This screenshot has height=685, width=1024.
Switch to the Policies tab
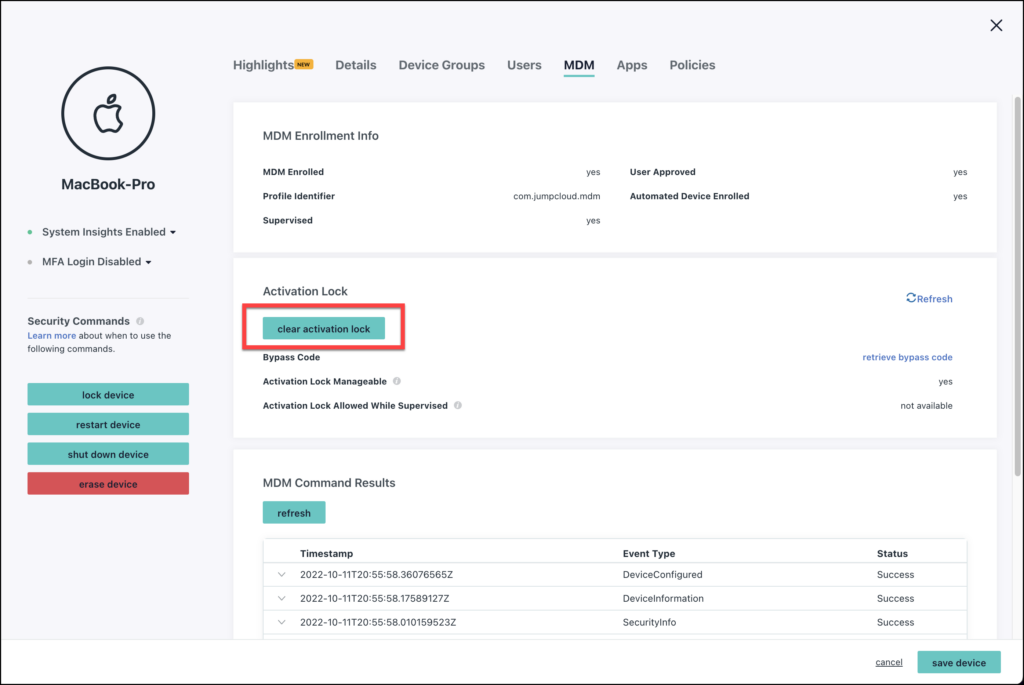click(x=692, y=65)
